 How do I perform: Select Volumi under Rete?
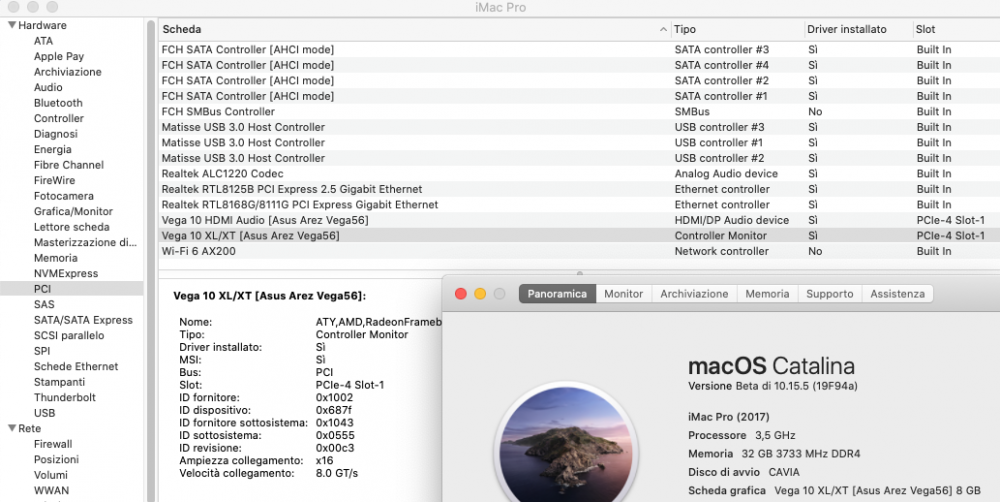pos(50,475)
